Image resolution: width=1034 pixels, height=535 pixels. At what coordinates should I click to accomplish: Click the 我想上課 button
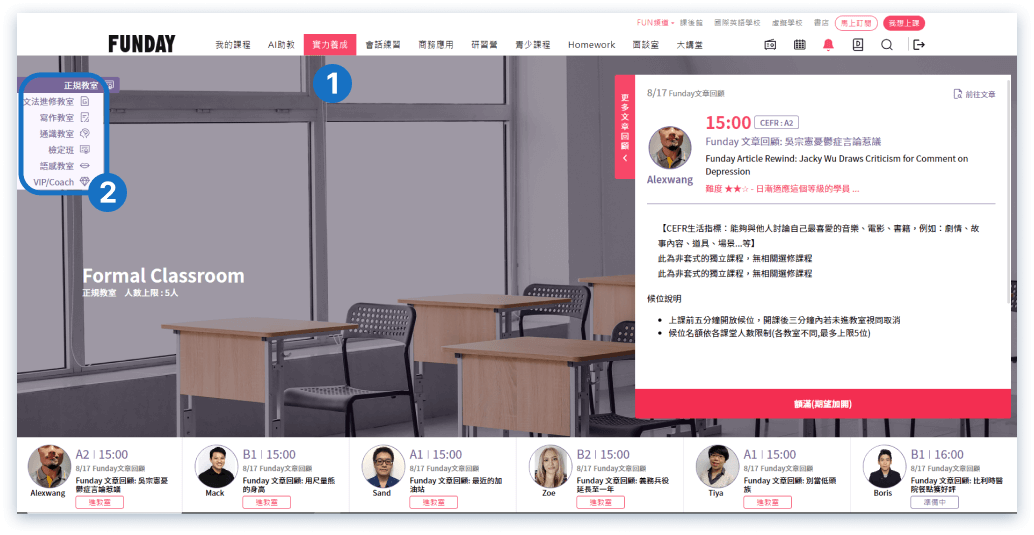pyautogui.click(x=905, y=22)
